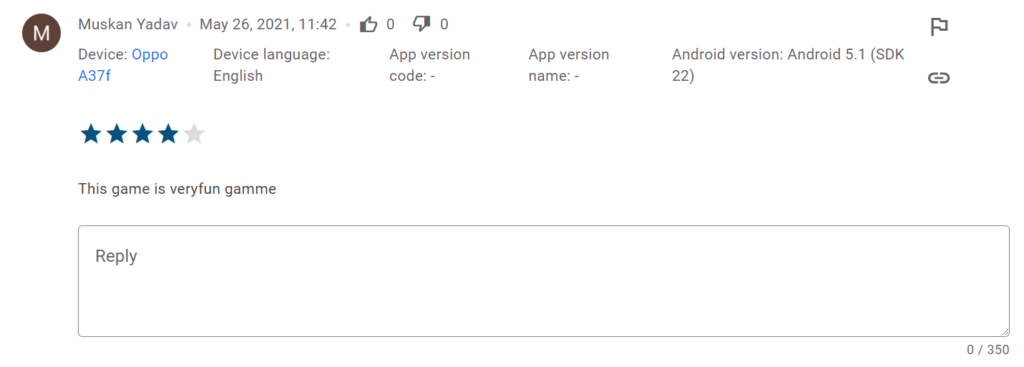Copy review link using chain icon
The image size is (1024, 367).
click(x=938, y=78)
